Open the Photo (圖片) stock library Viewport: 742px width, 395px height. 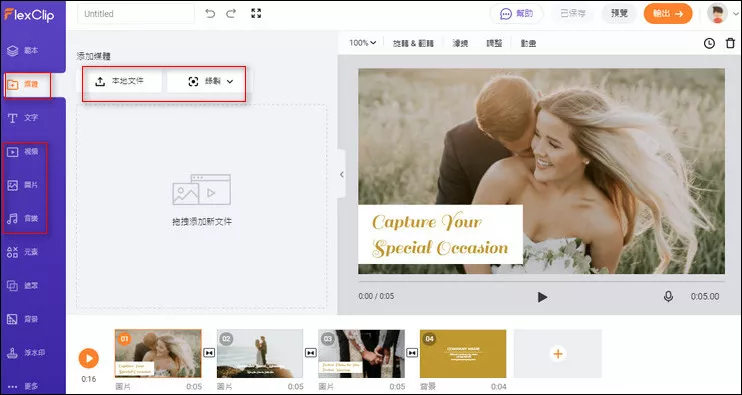[23, 185]
